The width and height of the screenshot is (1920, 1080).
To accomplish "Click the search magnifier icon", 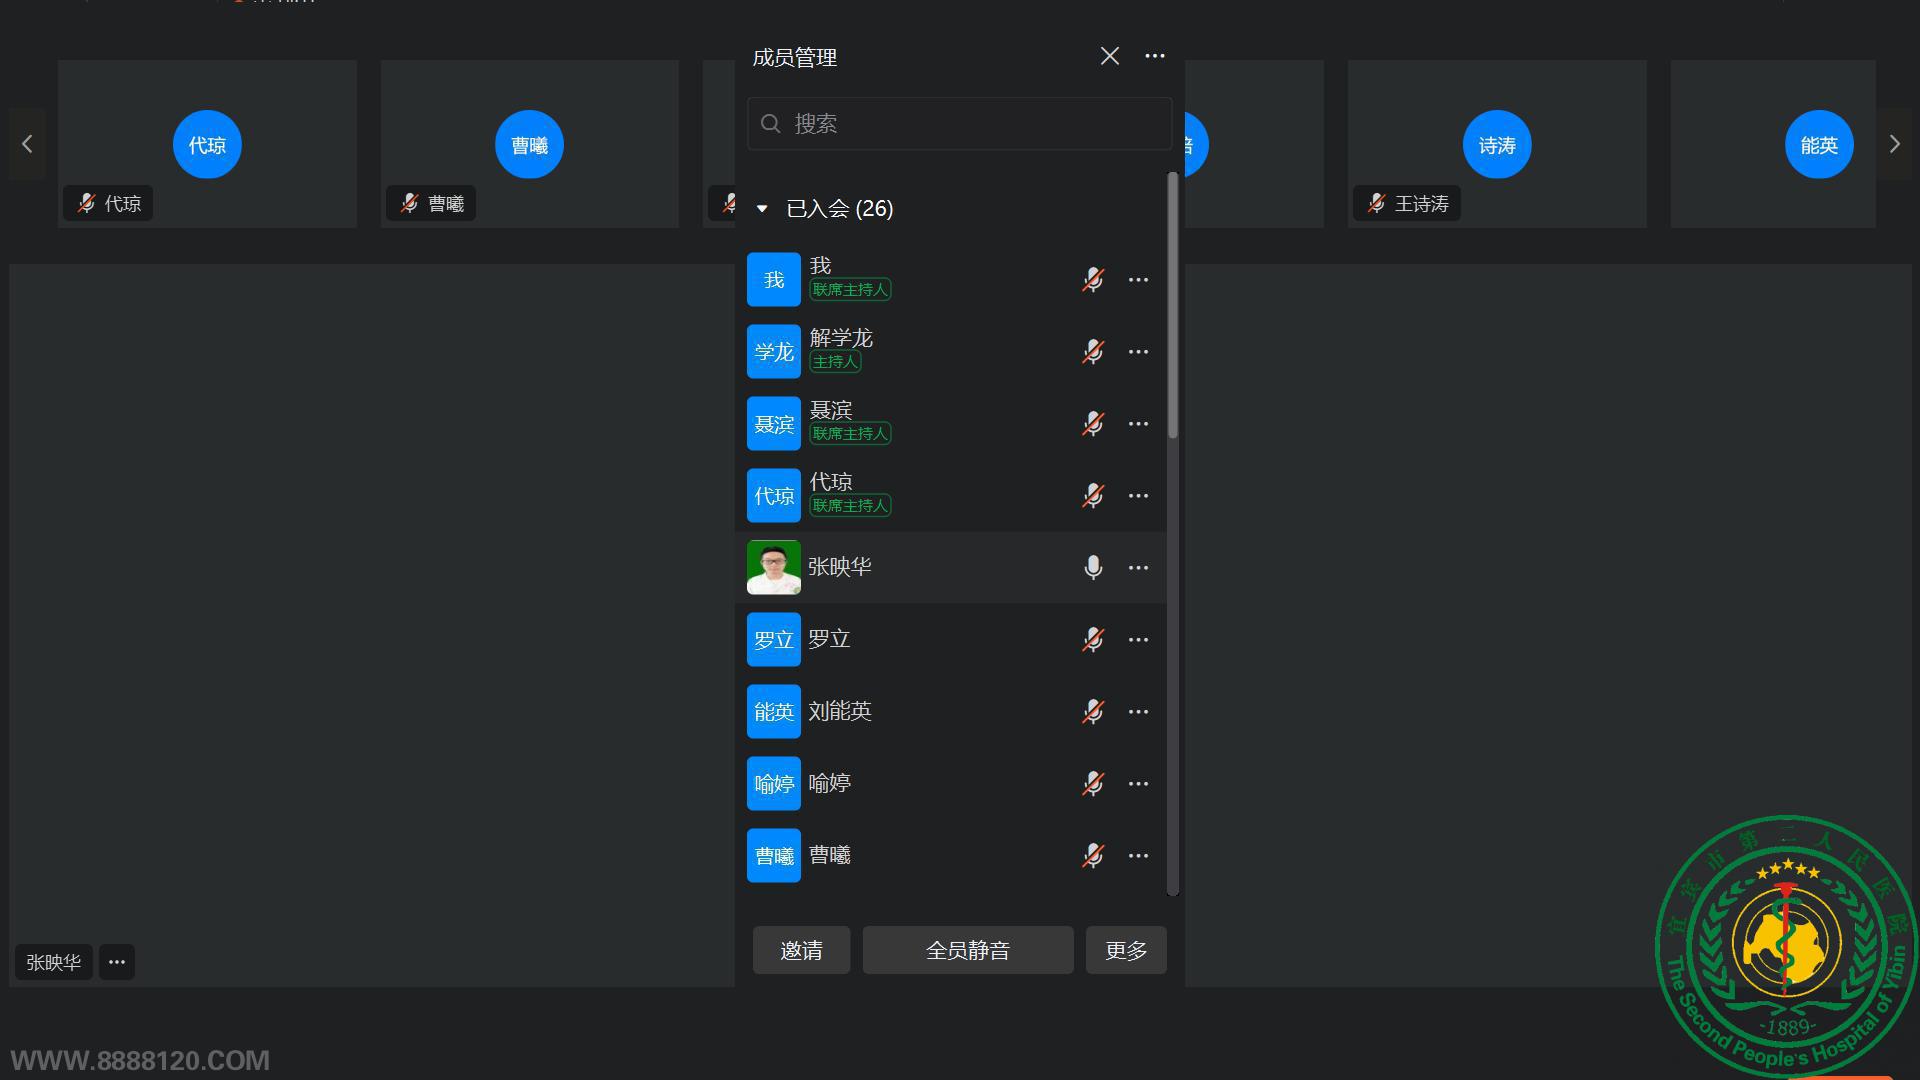I will pyautogui.click(x=770, y=123).
